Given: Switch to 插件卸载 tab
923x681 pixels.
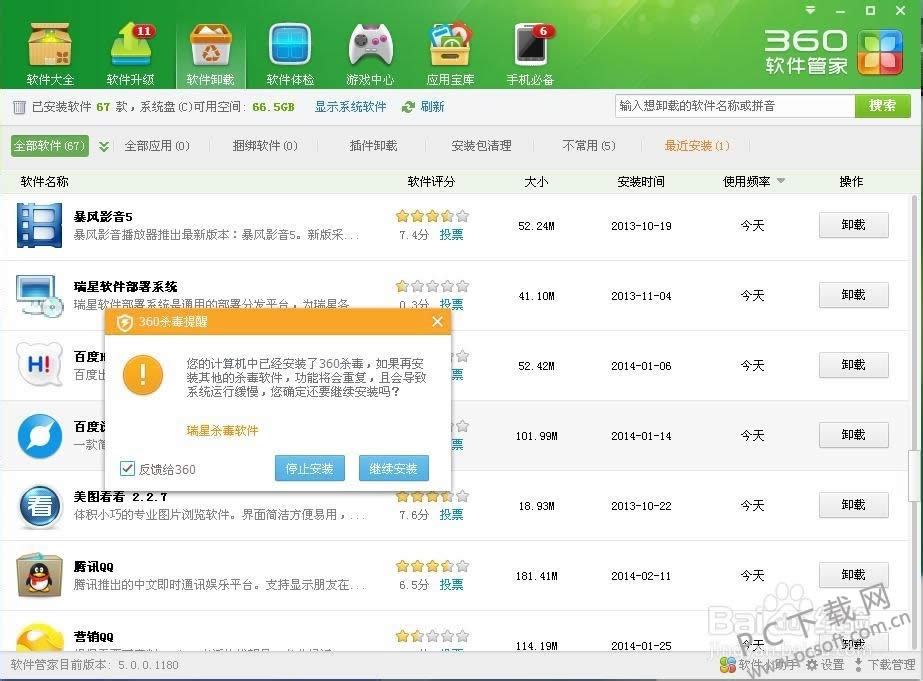Looking at the screenshot, I should [373, 146].
